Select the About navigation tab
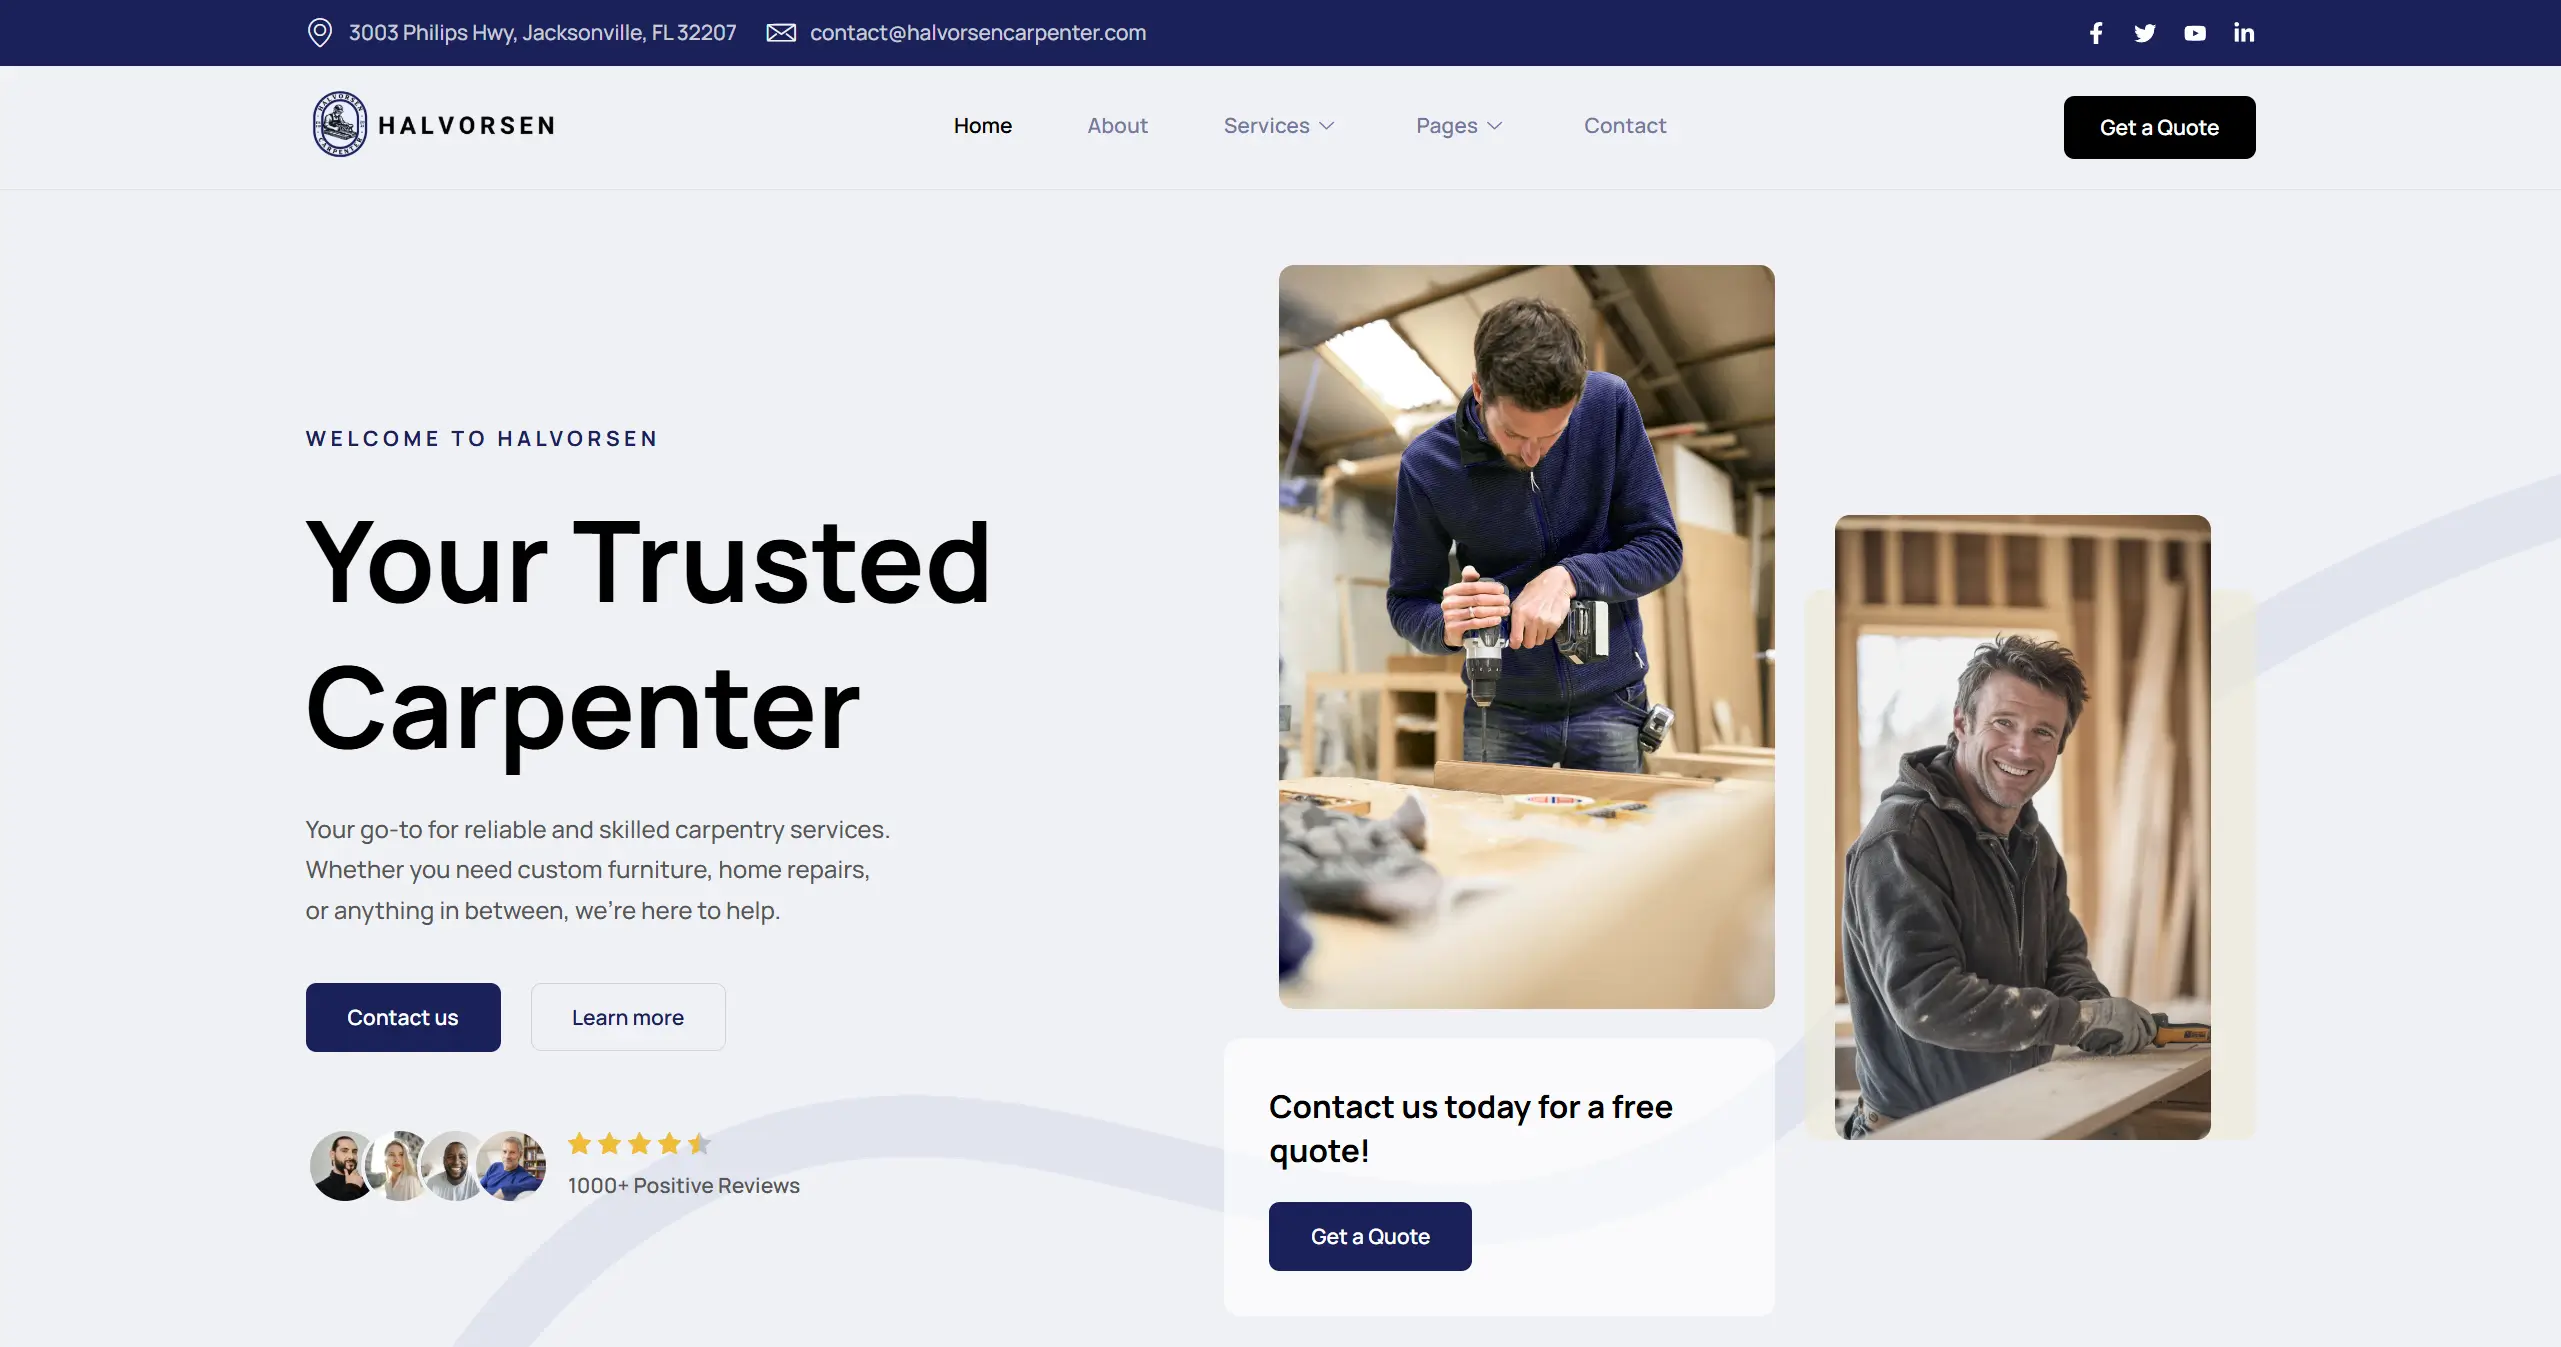Screen dimensions: 2561x1347 point(1118,125)
